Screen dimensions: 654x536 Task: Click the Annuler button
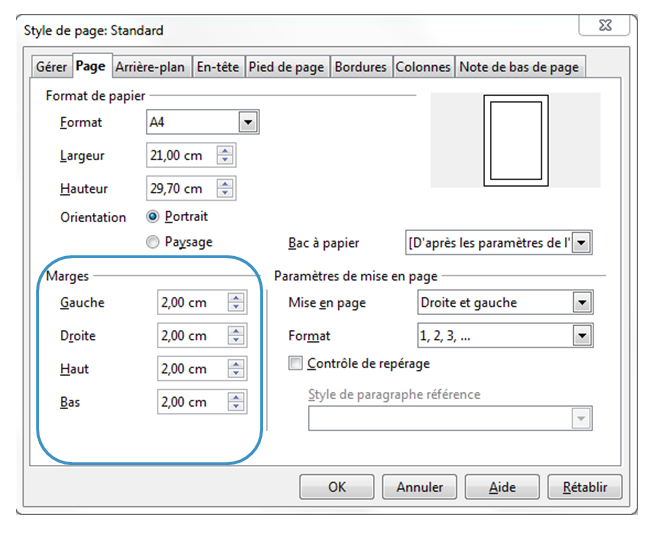(x=419, y=487)
